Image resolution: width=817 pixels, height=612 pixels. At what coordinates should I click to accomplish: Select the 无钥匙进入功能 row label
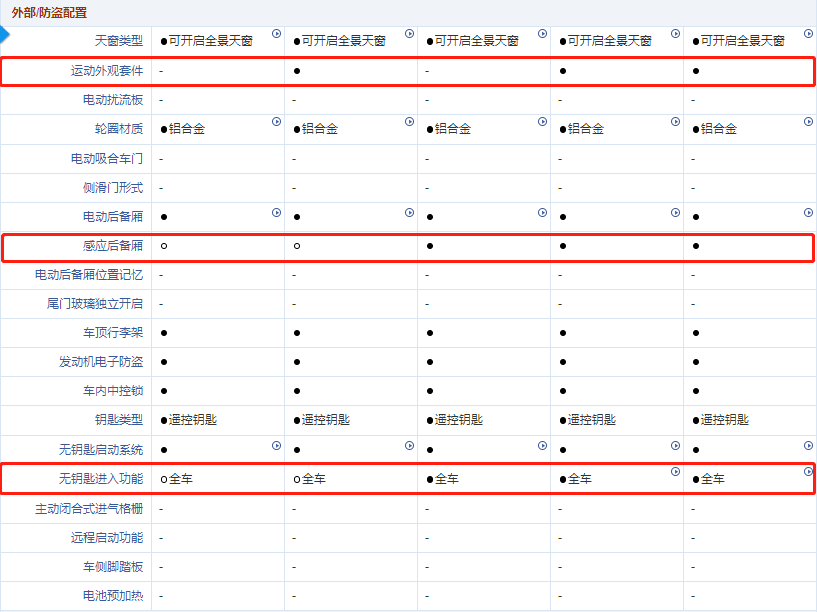coord(101,479)
